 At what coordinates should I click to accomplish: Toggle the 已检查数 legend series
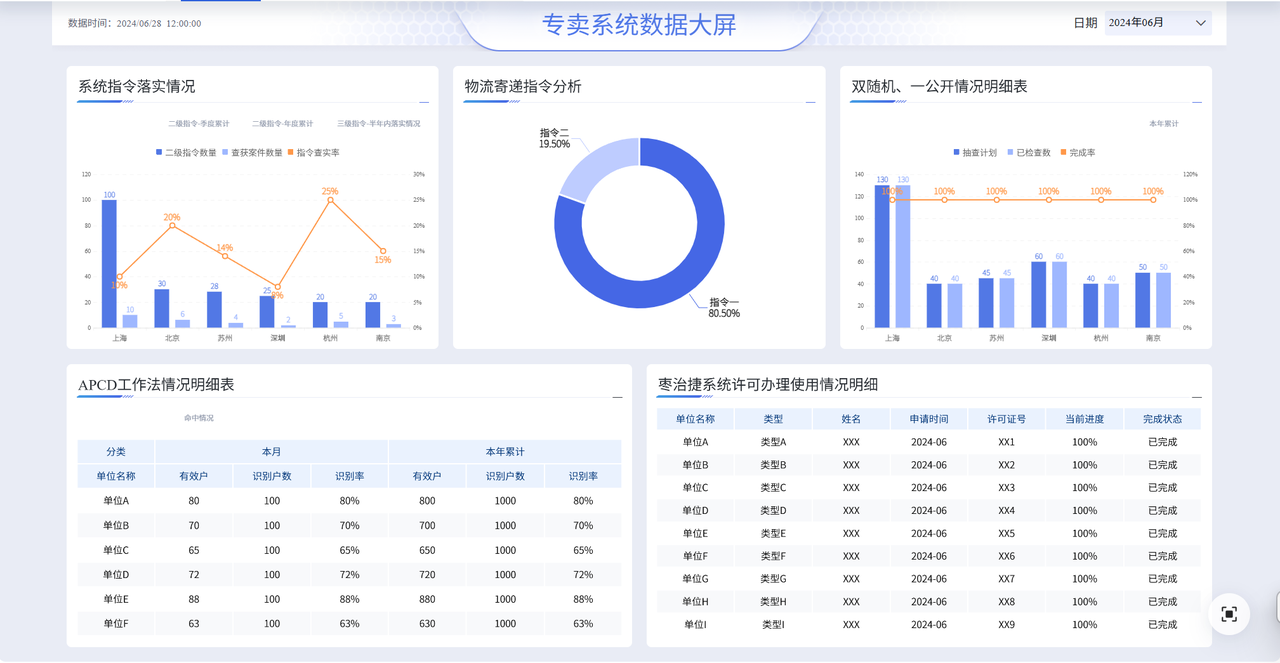coord(1029,153)
